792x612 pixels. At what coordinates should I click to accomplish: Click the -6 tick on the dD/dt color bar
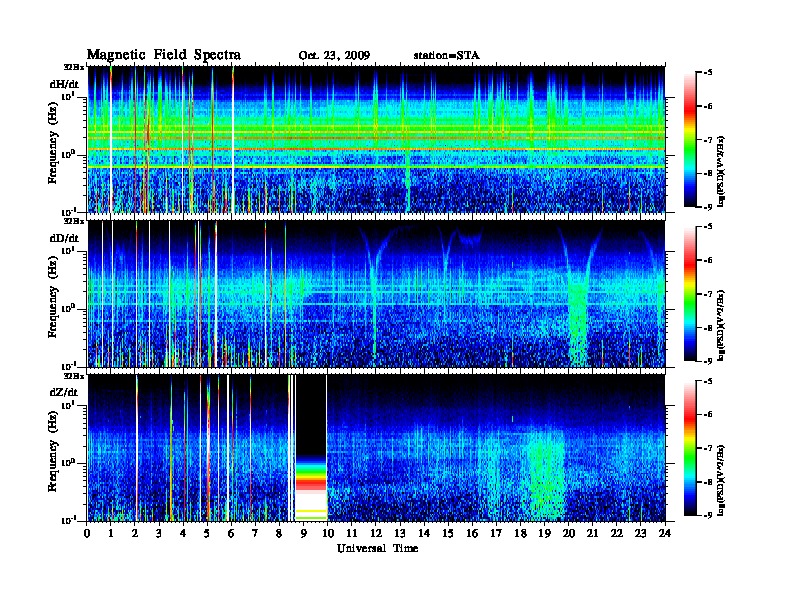tap(708, 261)
